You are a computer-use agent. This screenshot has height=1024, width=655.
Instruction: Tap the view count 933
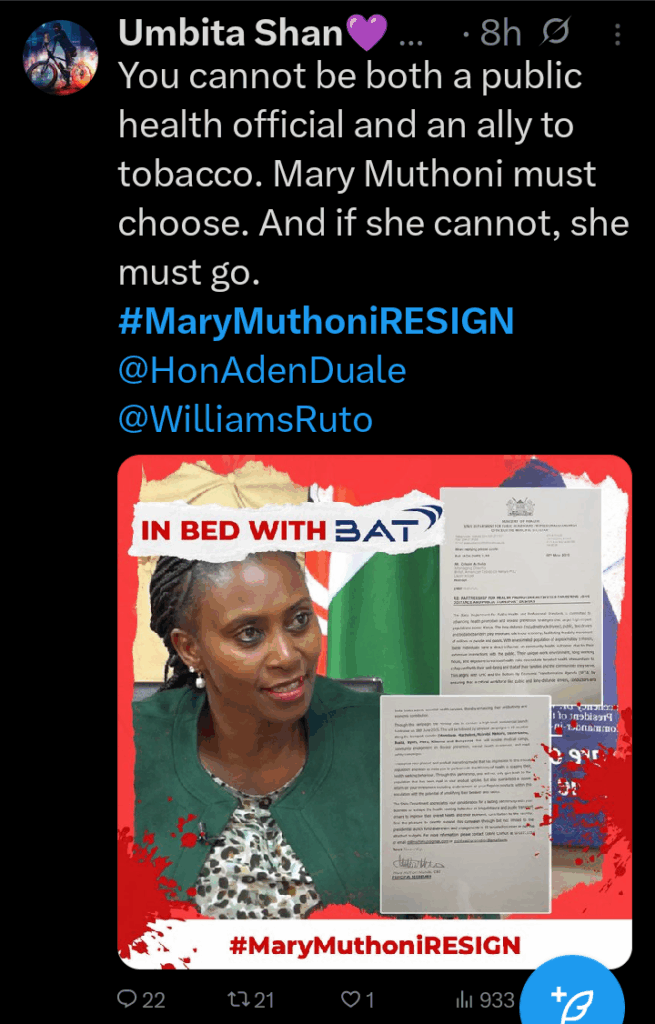(x=497, y=1000)
